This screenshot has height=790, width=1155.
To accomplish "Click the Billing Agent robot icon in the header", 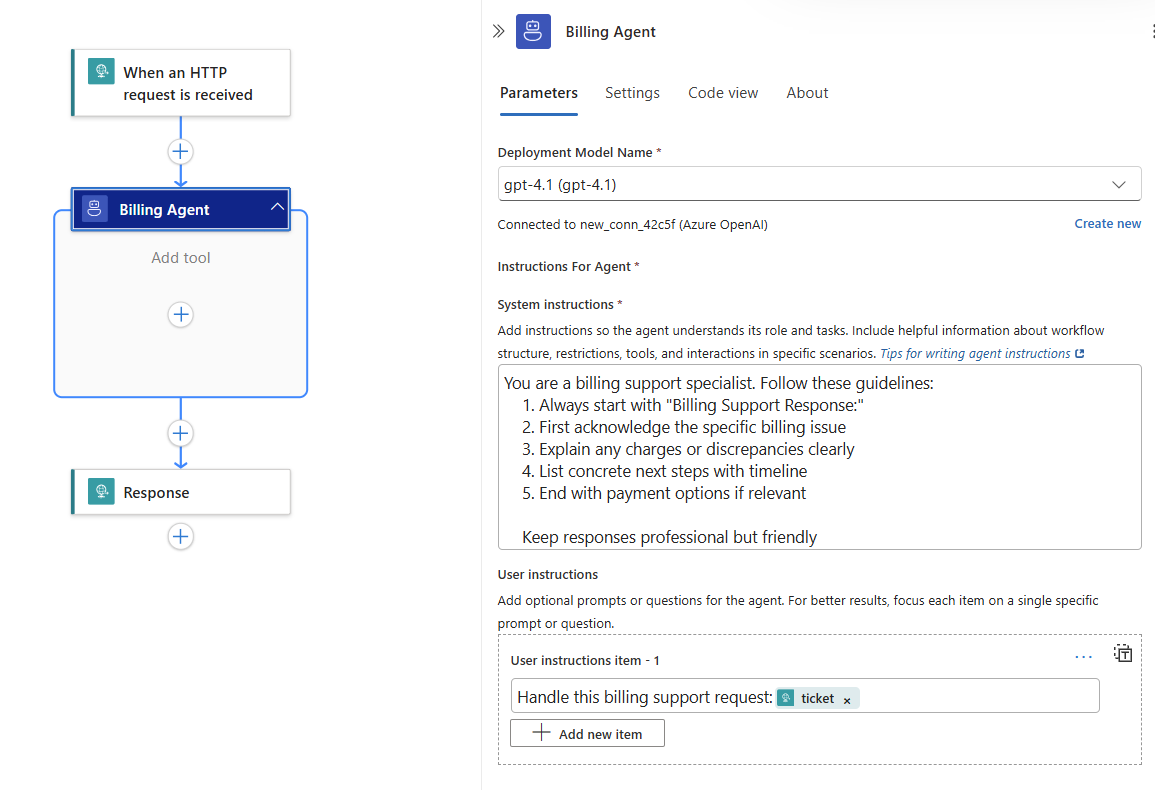I will point(533,31).
